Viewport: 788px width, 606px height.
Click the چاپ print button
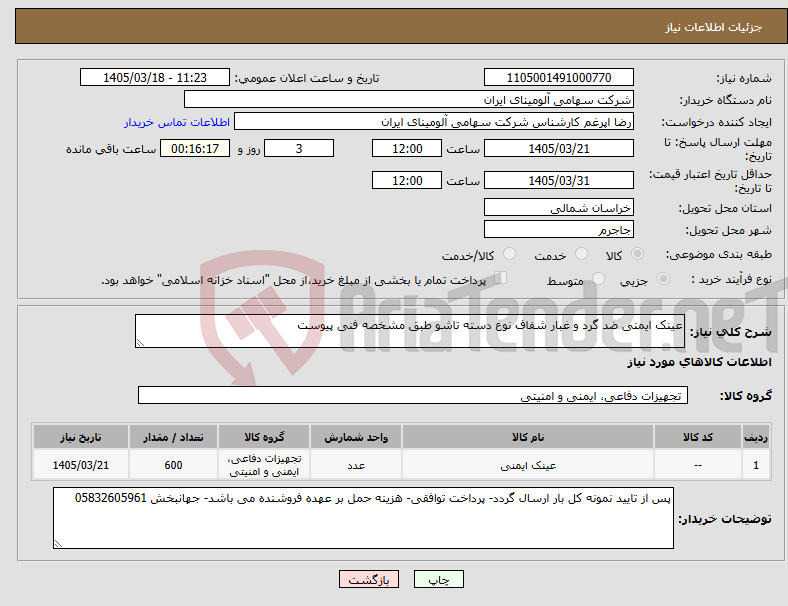pyautogui.click(x=439, y=579)
